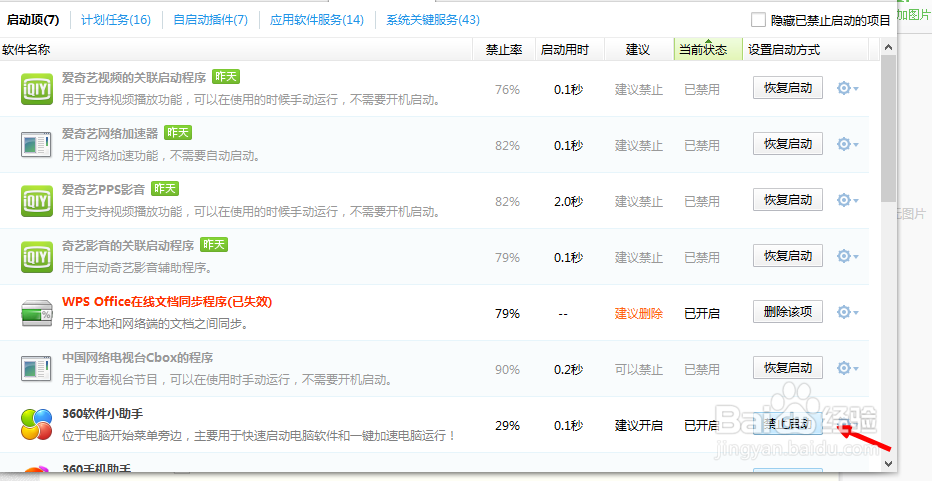Click 用于本地和网络端的文档之间同步 description
This screenshot has height=481, width=932.
point(155,324)
